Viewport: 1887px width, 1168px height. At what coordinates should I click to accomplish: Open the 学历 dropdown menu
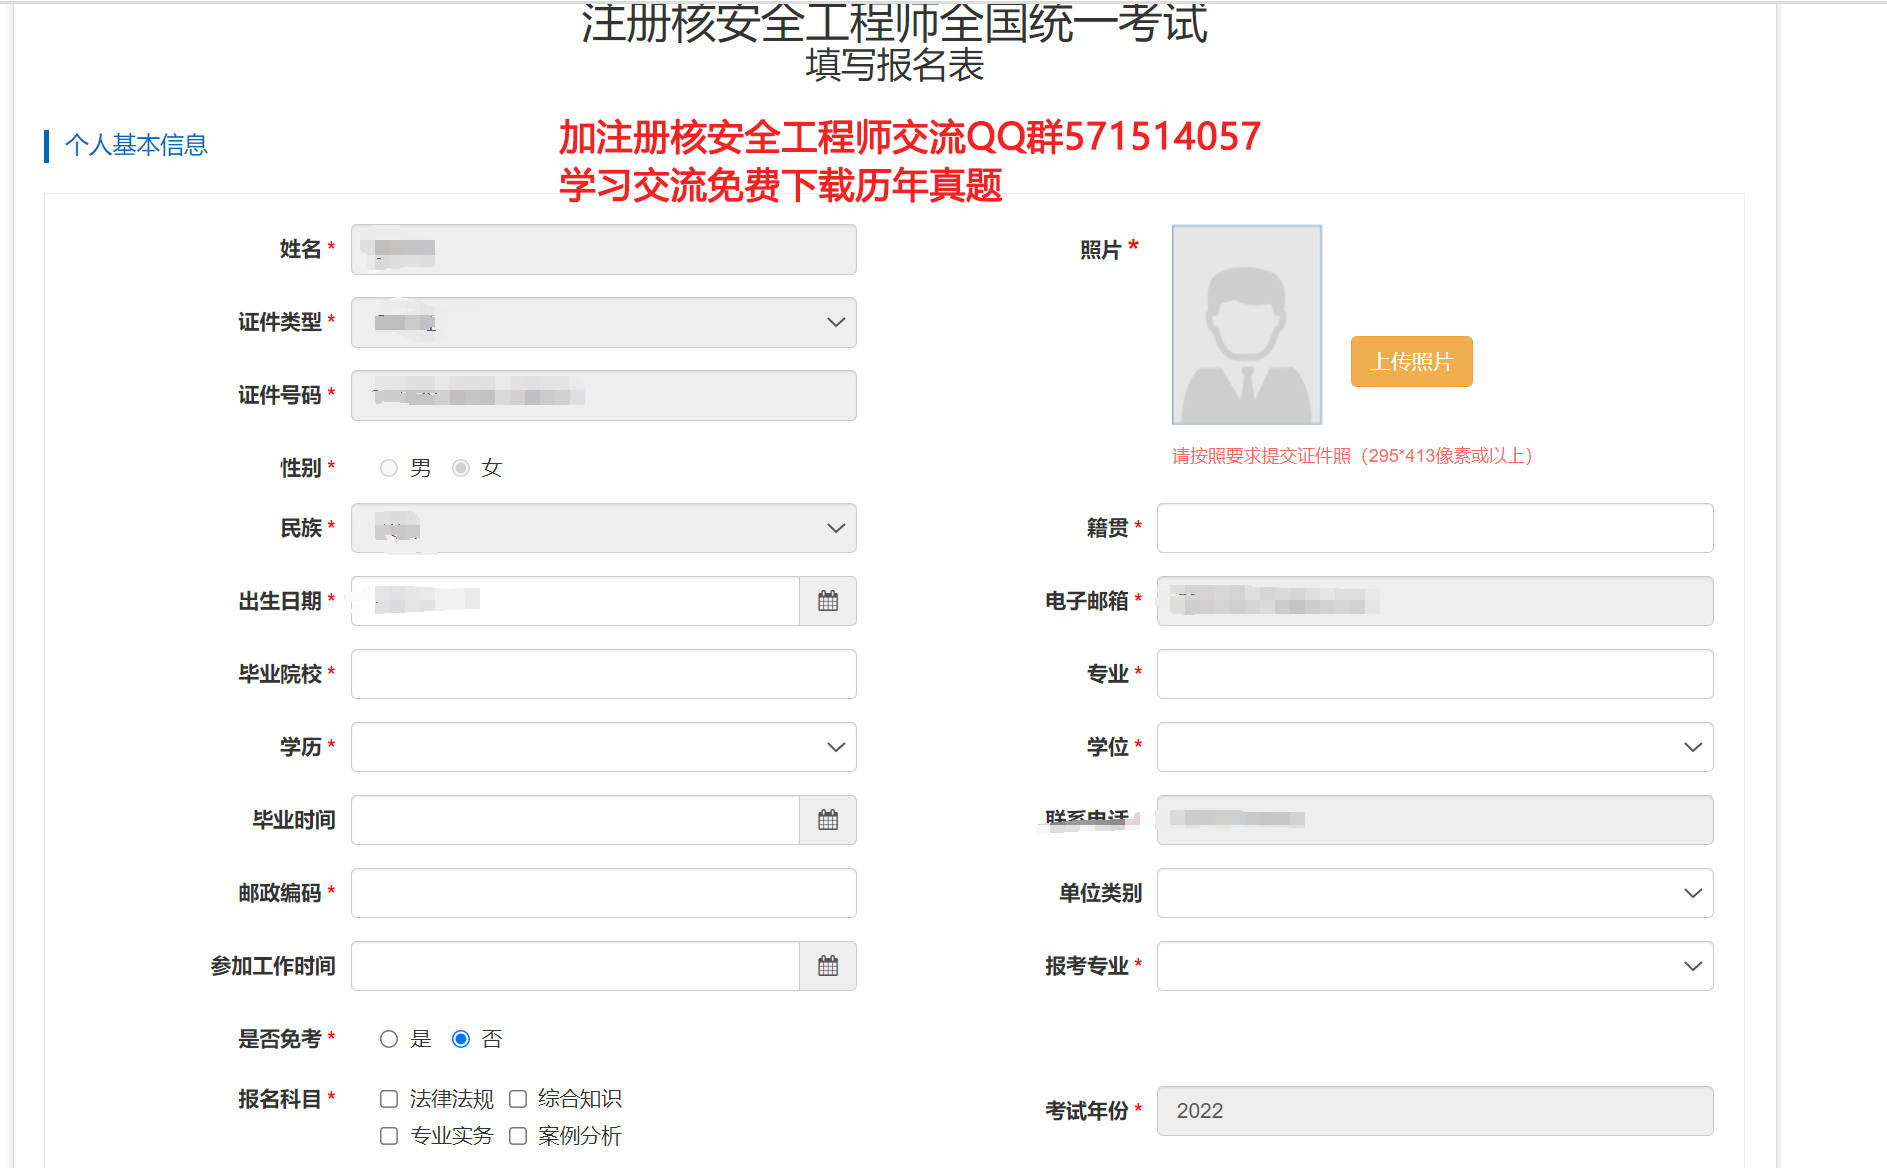tap(834, 747)
